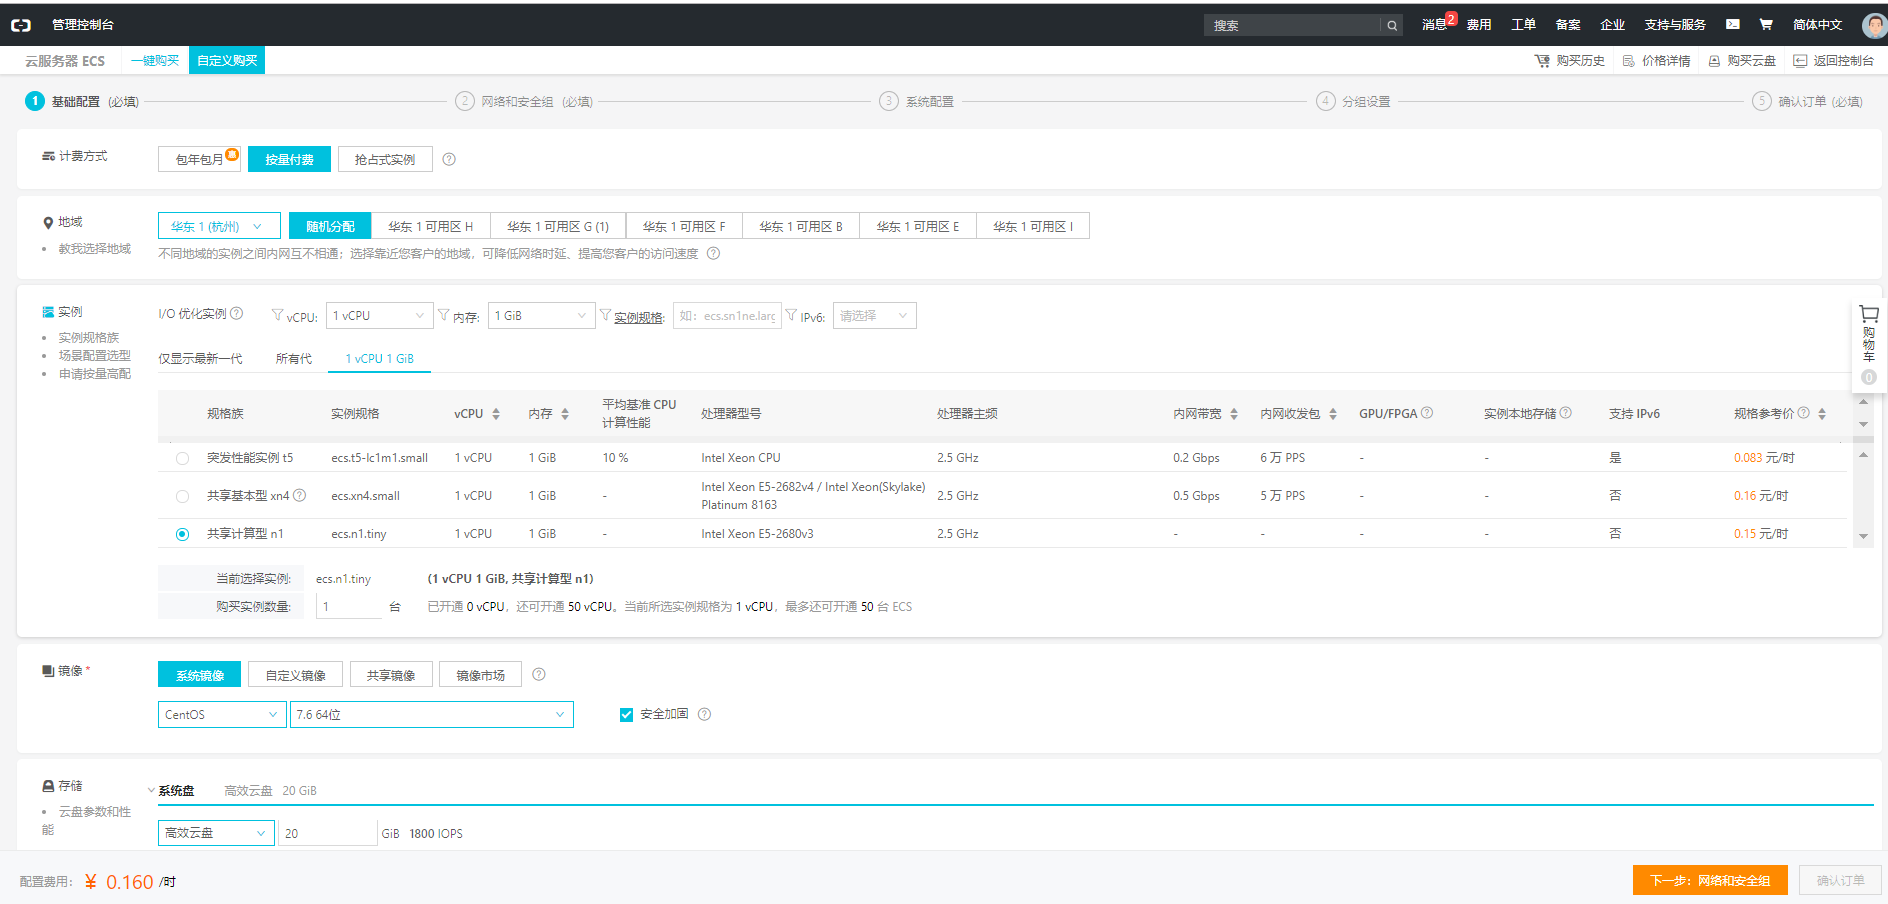Image resolution: width=1888 pixels, height=904 pixels.
Task: Open the 简体中文 language menu
Action: tap(1817, 25)
